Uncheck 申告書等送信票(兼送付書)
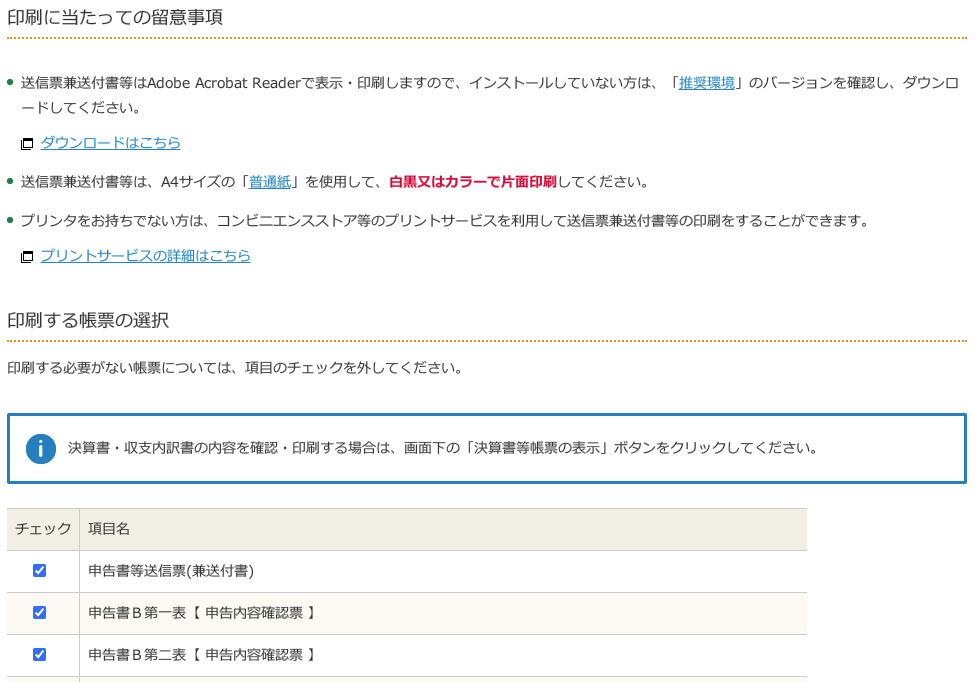Screen dimensions: 975x682 [x=39, y=570]
